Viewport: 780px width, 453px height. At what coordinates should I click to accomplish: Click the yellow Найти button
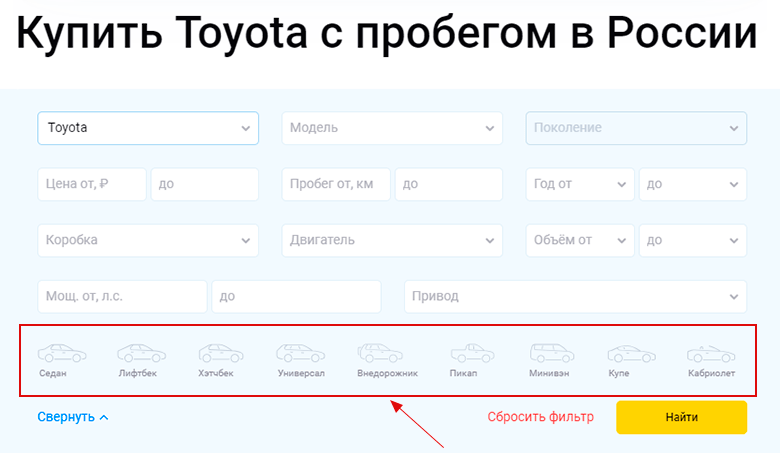682,417
